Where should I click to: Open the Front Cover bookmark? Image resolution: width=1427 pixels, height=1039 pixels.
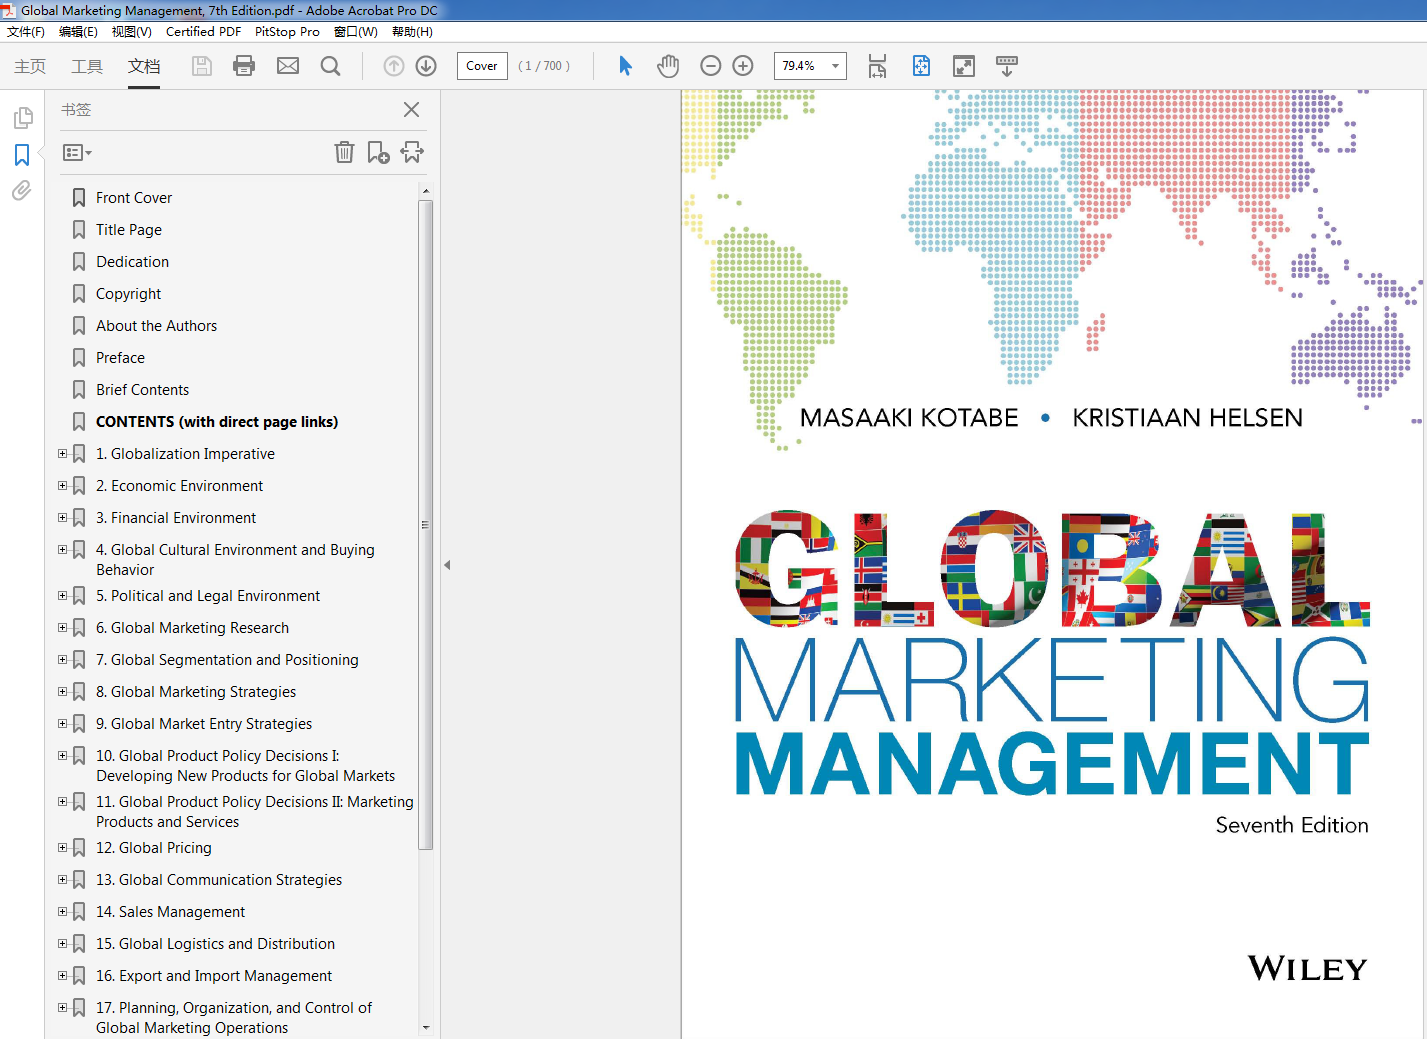(x=134, y=198)
